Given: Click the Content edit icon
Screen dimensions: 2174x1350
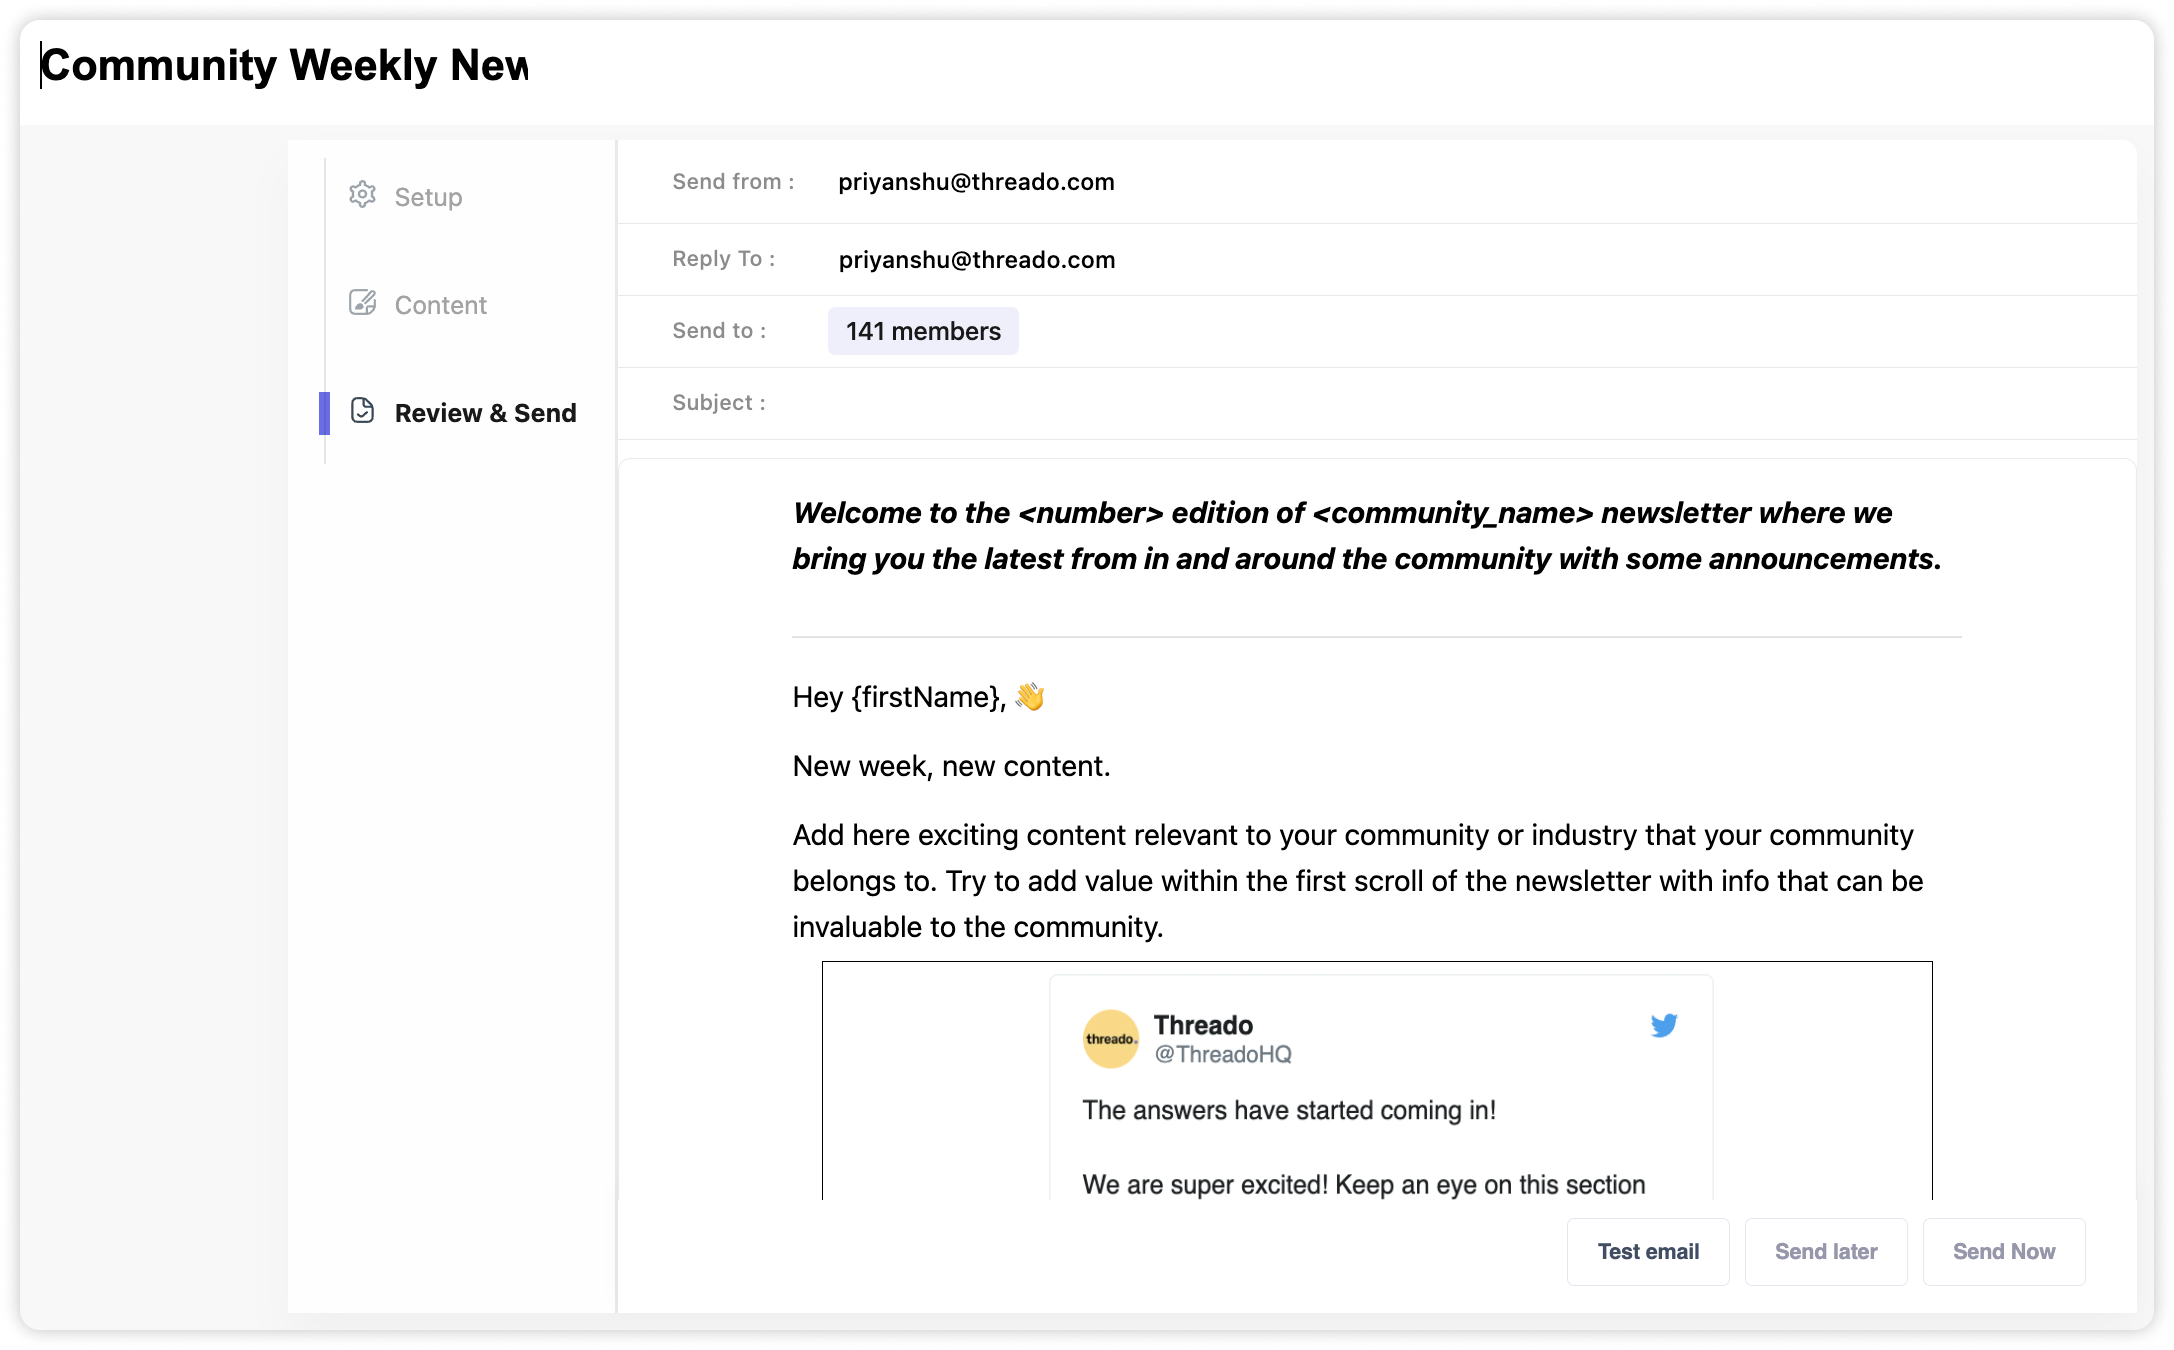Looking at the screenshot, I should [x=362, y=303].
